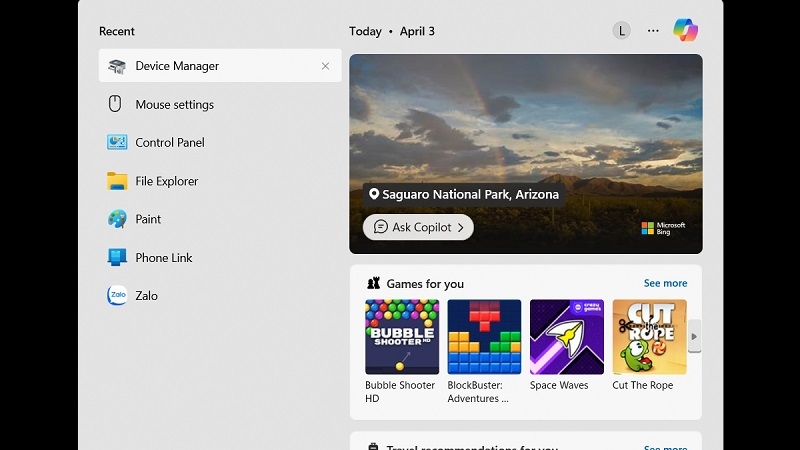Screen dimensions: 800x450
Task: Open the File Explorer folder icon
Action: tap(117, 181)
